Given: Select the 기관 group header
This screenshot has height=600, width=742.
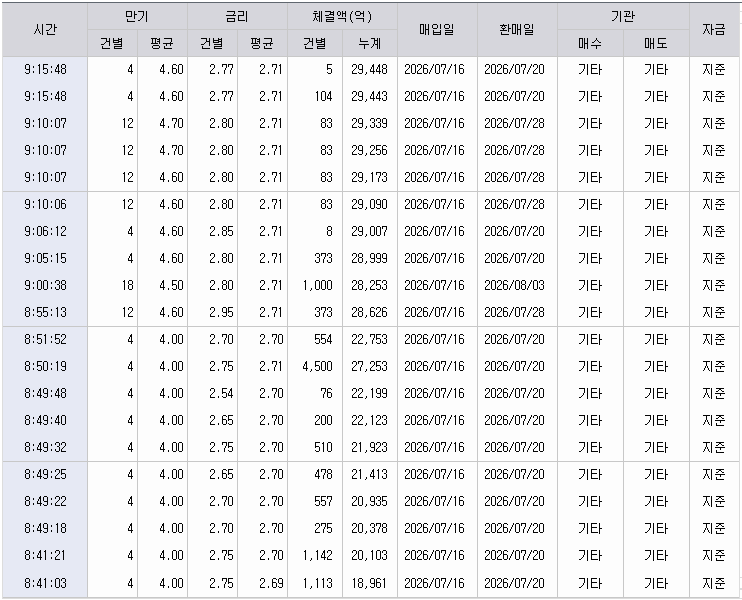Looking at the screenshot, I should click(x=623, y=17).
